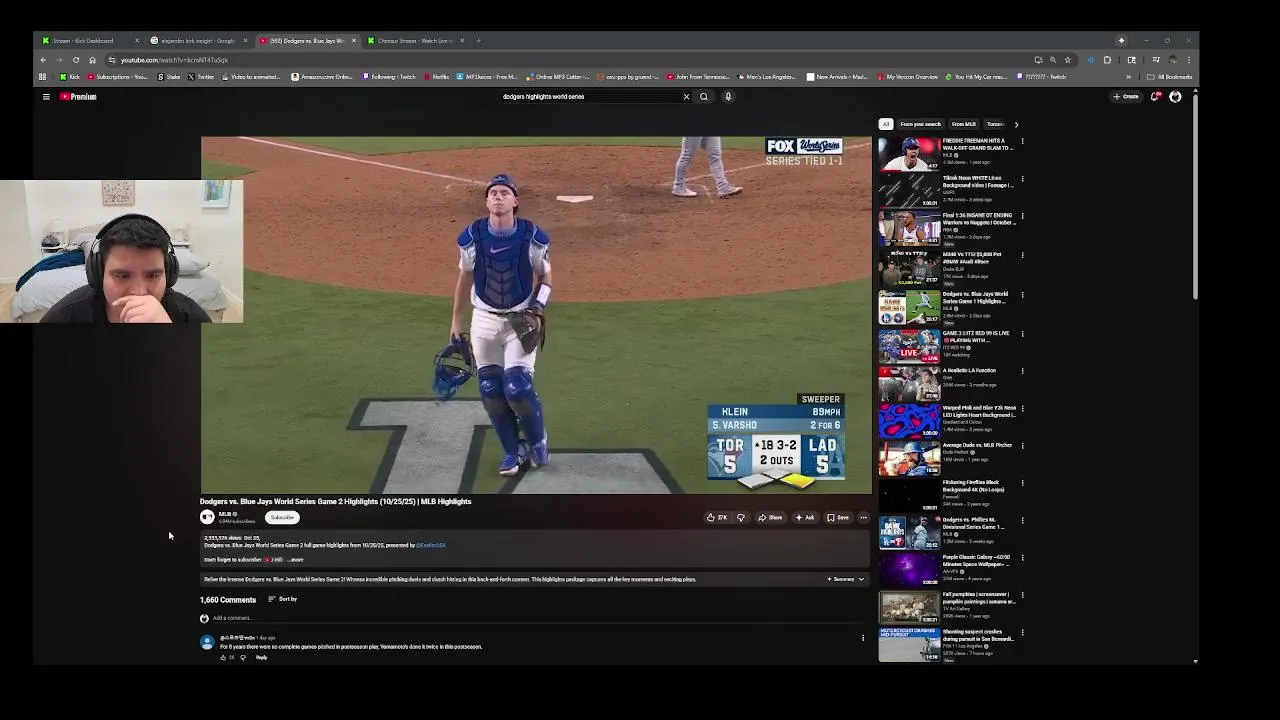Open the first comment's three-dot menu
1280x720 pixels.
863,638
